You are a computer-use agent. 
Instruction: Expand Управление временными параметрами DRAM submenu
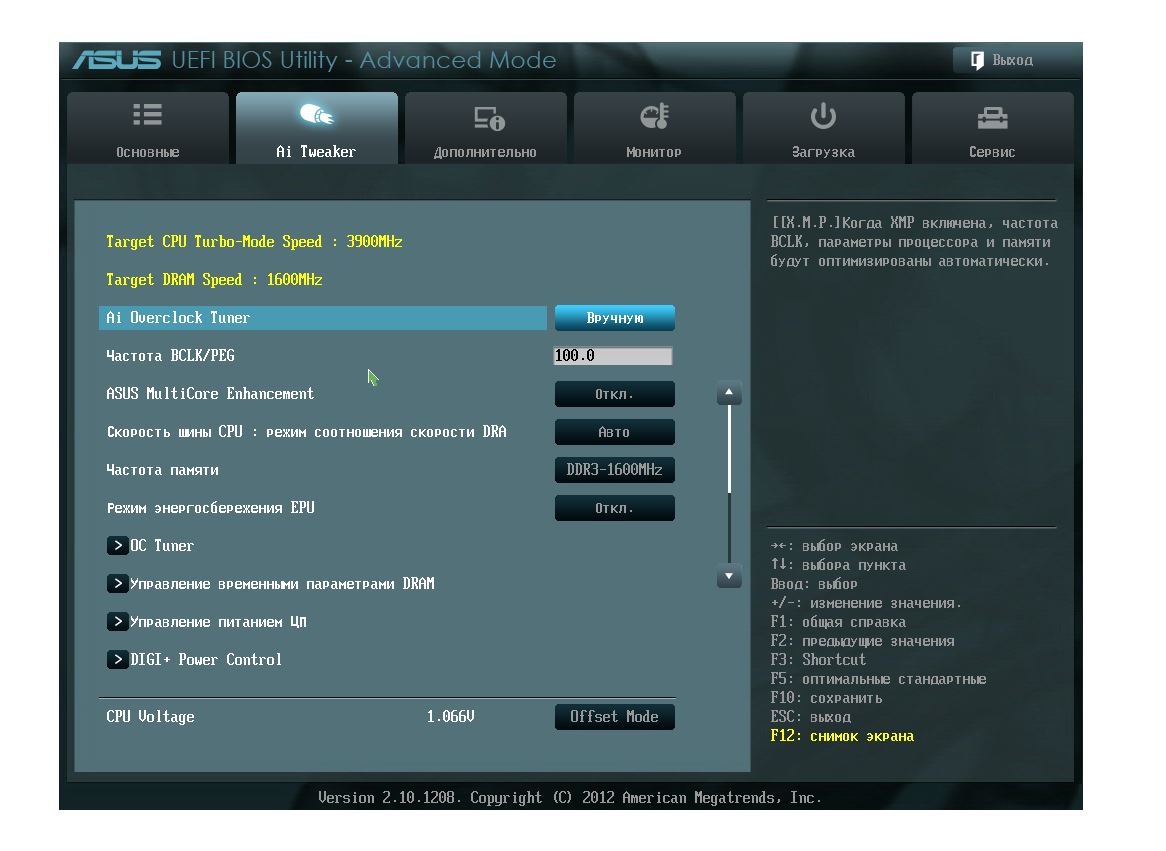point(271,583)
